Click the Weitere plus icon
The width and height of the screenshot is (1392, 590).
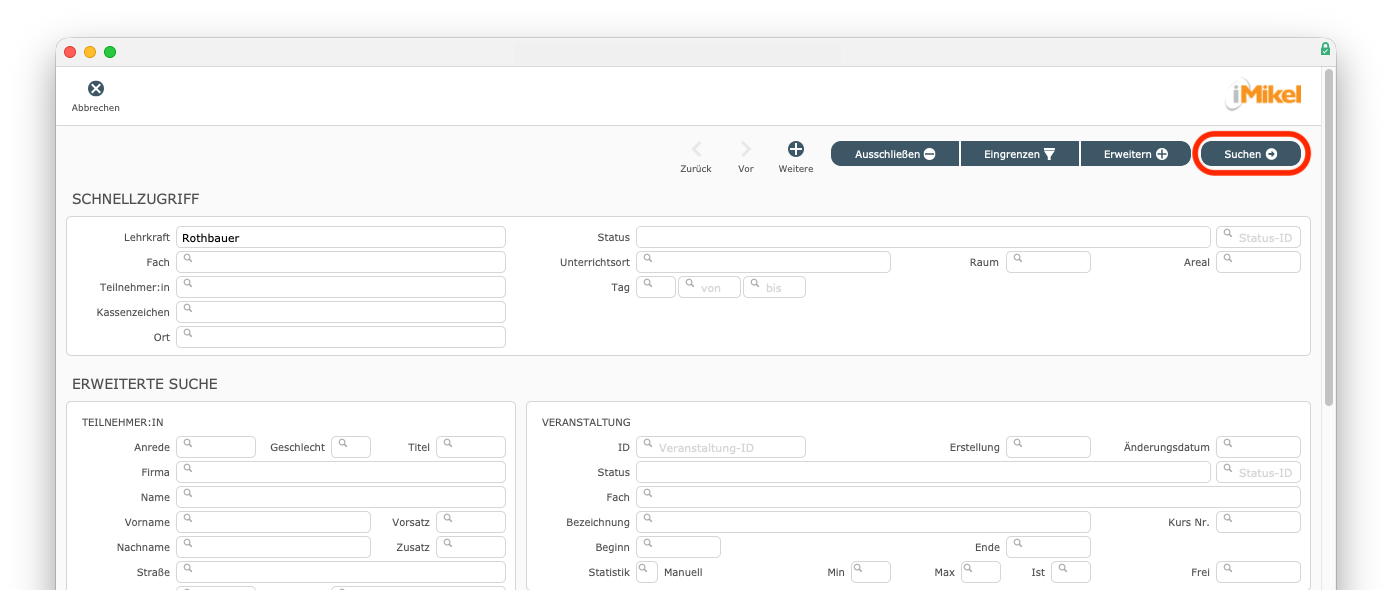point(796,149)
